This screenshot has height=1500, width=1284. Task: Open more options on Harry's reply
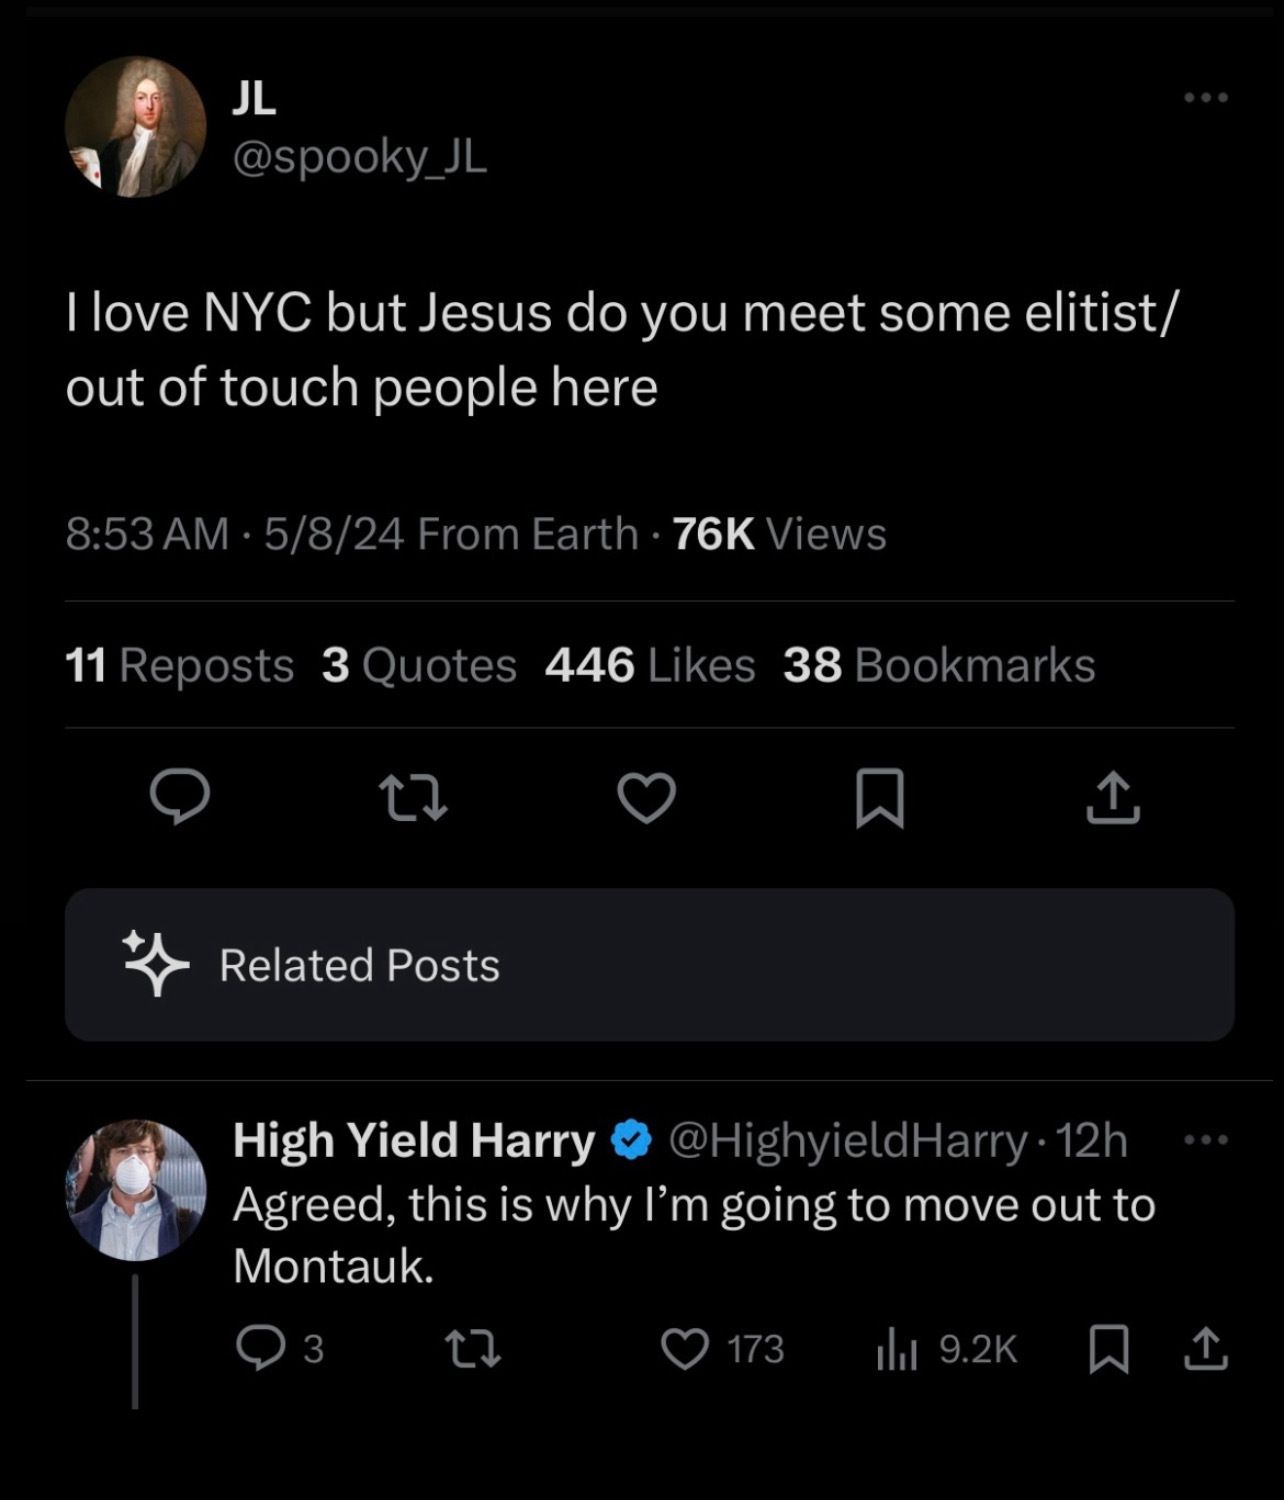pyautogui.click(x=1205, y=1140)
